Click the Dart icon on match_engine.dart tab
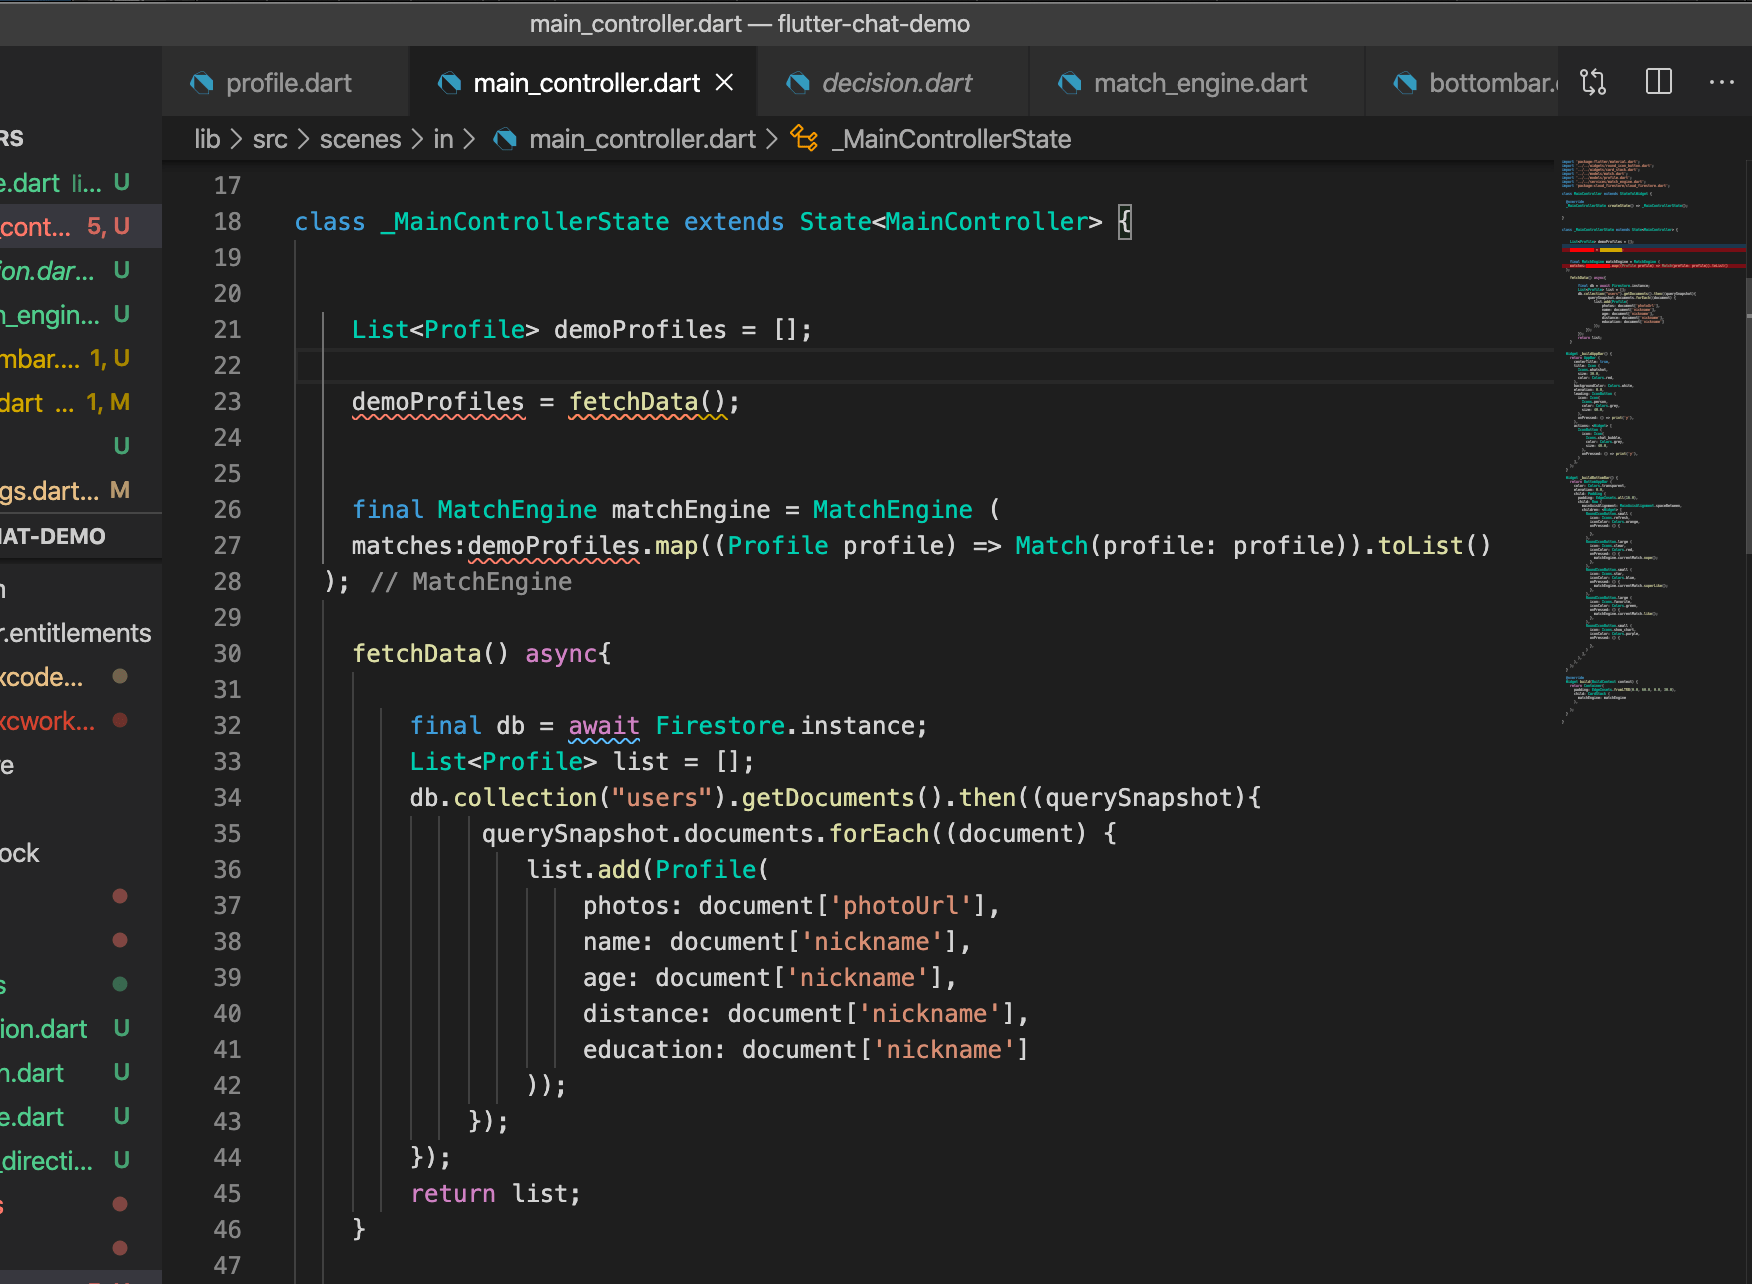This screenshot has height=1284, width=1752. pos(1069,83)
